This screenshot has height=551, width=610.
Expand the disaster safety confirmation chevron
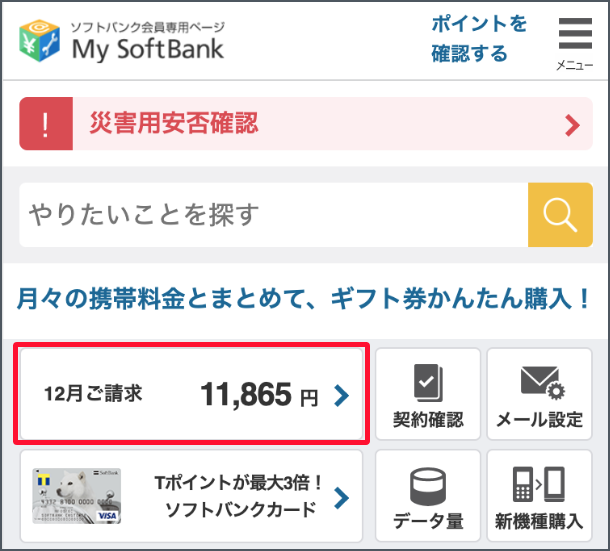tap(572, 125)
